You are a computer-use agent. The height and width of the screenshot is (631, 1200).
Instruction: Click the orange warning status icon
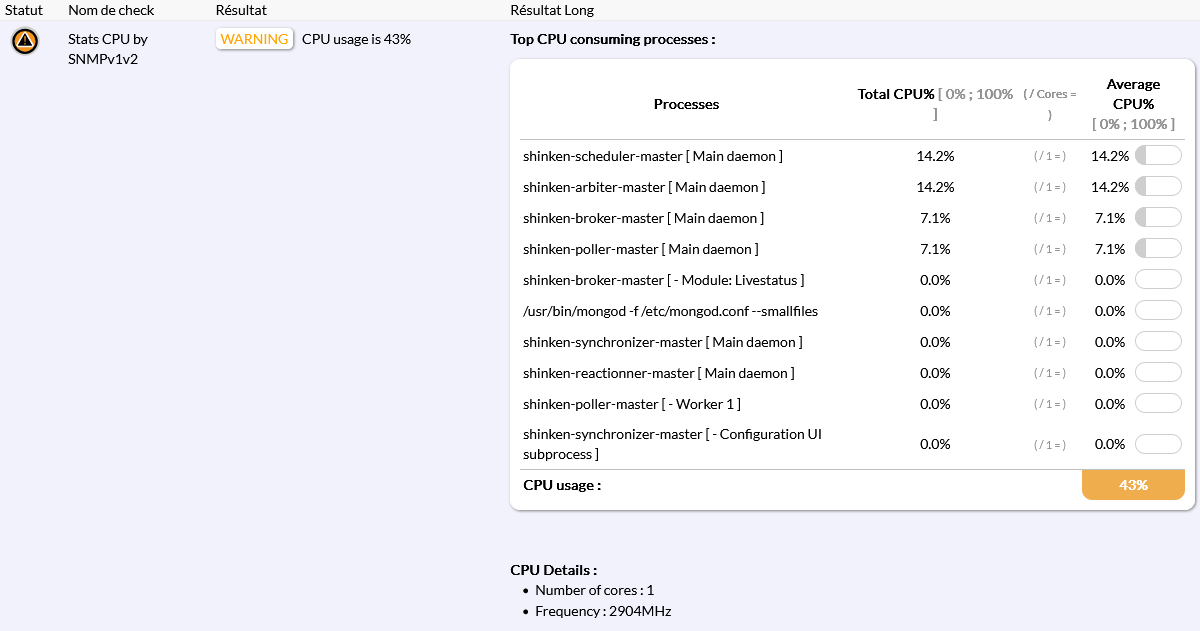click(25, 42)
